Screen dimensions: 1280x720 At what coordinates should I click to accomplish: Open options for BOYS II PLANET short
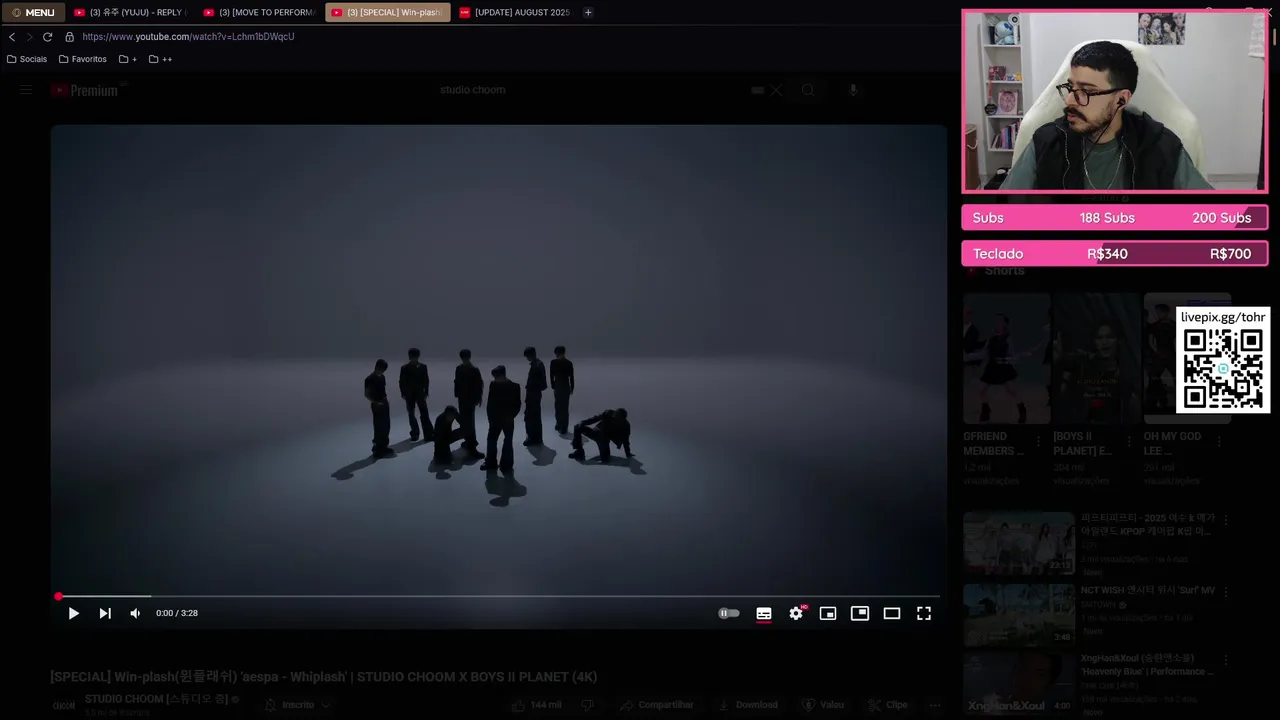click(1129, 441)
